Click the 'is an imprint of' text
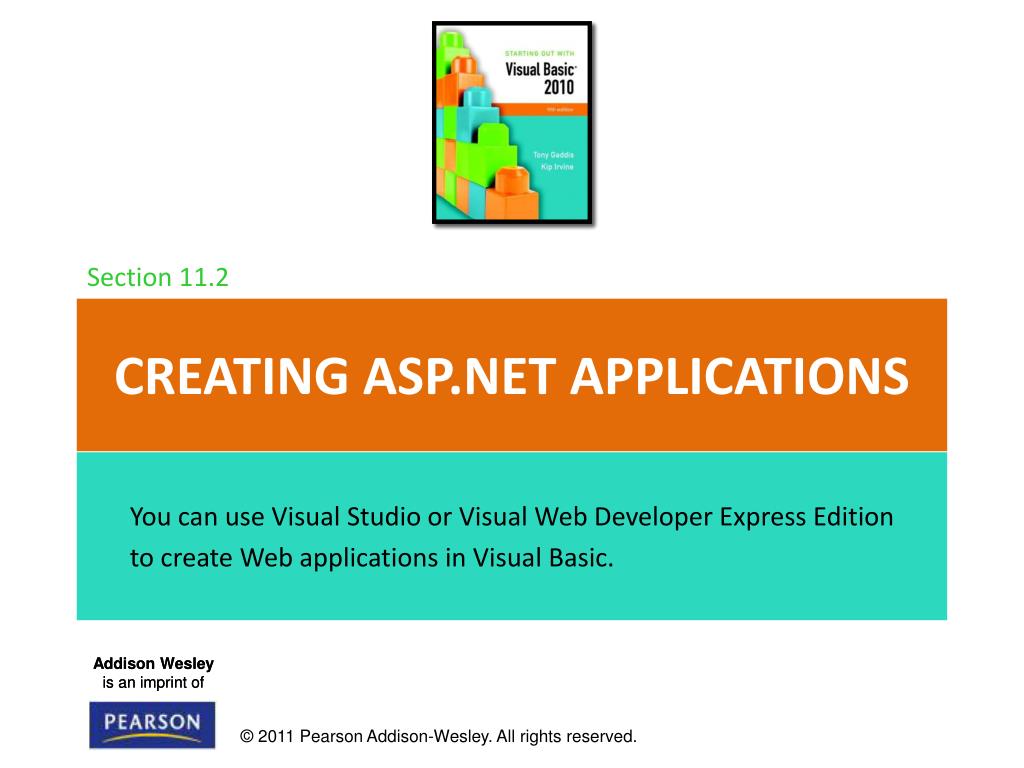1024x768 pixels. coord(153,683)
